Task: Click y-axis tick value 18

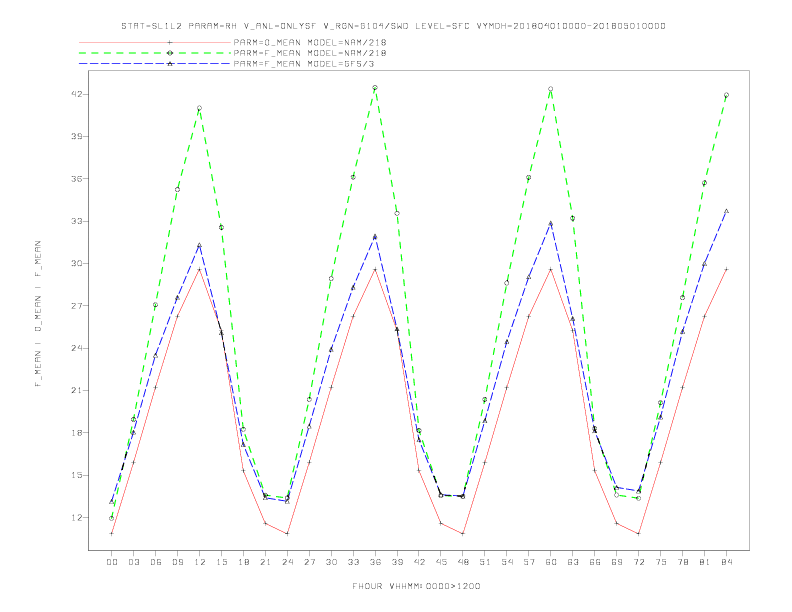Action: click(77, 433)
